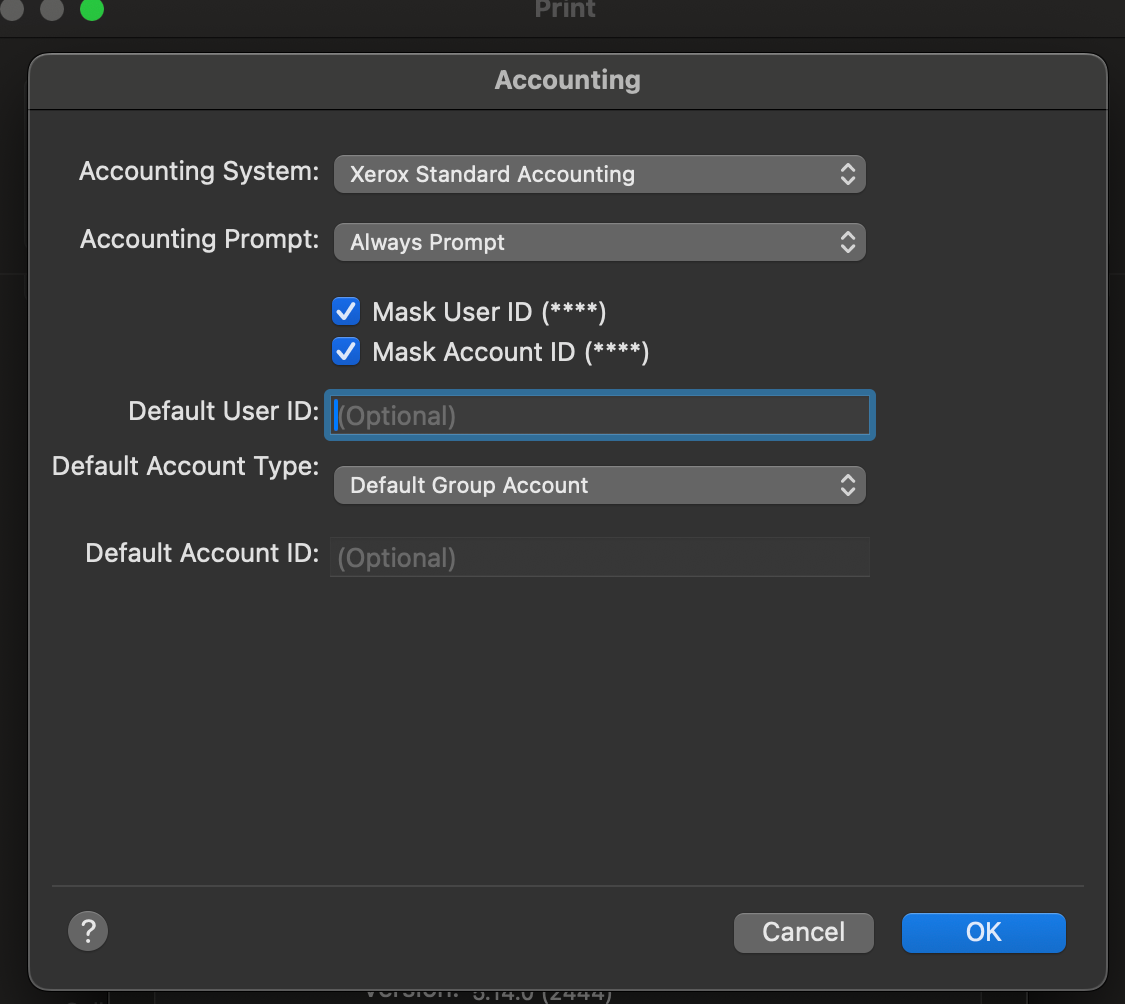The image size is (1125, 1004).
Task: Toggle masking via the Mask User ID label
Action: 489,312
